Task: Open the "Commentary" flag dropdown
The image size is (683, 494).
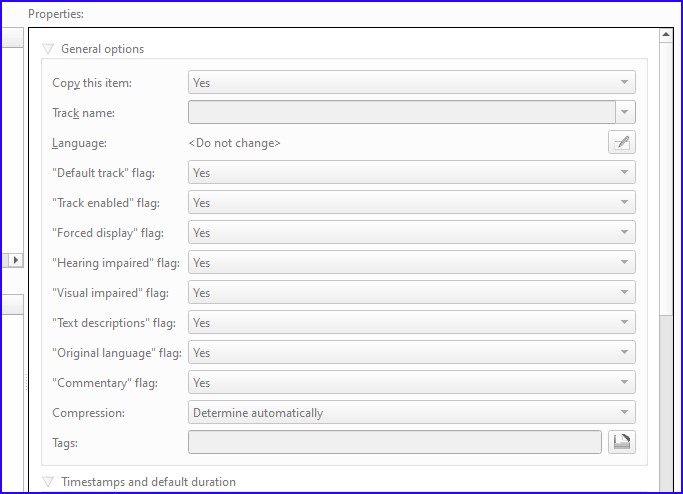Action: 411,383
